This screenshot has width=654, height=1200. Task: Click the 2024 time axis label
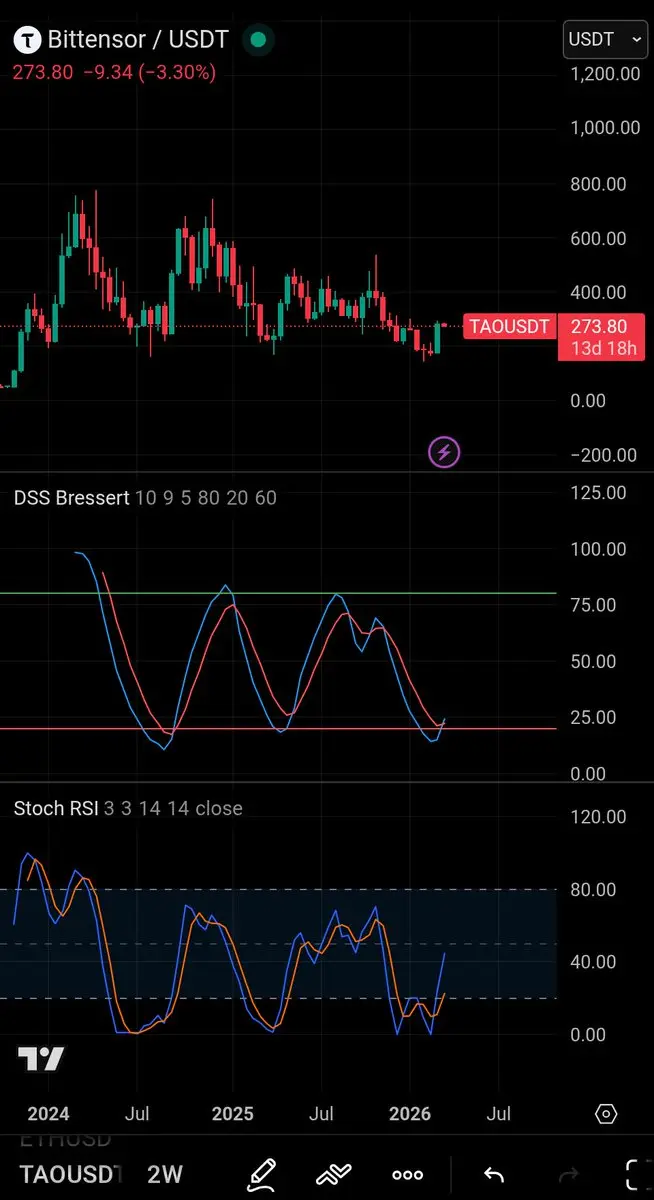click(48, 1114)
